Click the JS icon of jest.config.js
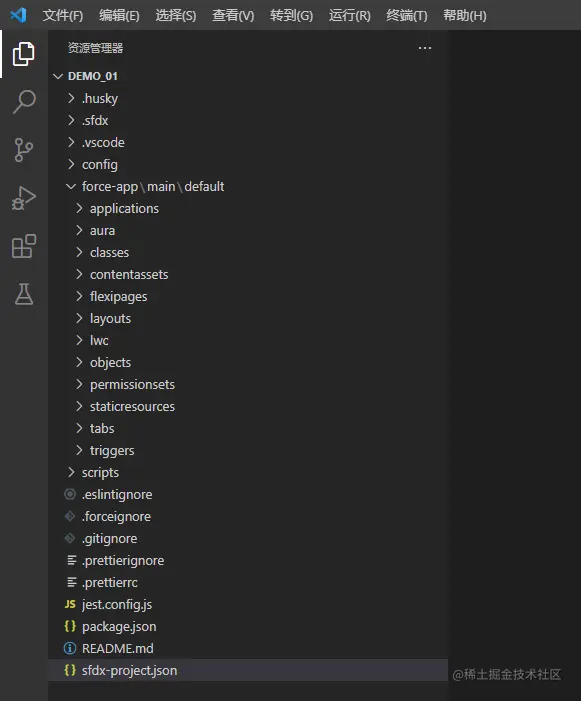The height and width of the screenshot is (701, 581). [x=70, y=604]
